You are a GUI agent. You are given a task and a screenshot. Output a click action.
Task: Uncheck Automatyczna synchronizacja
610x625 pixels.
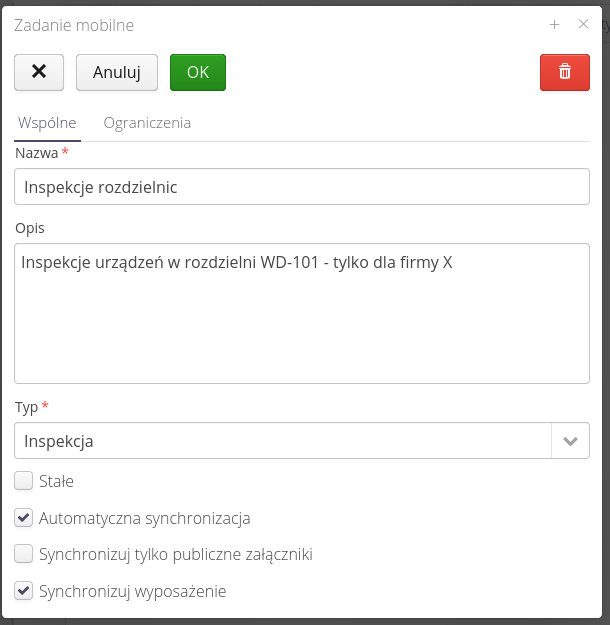(x=24, y=518)
